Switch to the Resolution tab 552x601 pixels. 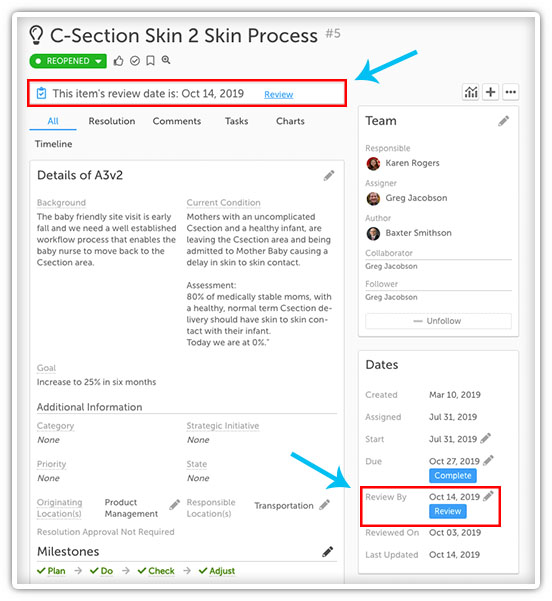point(112,121)
